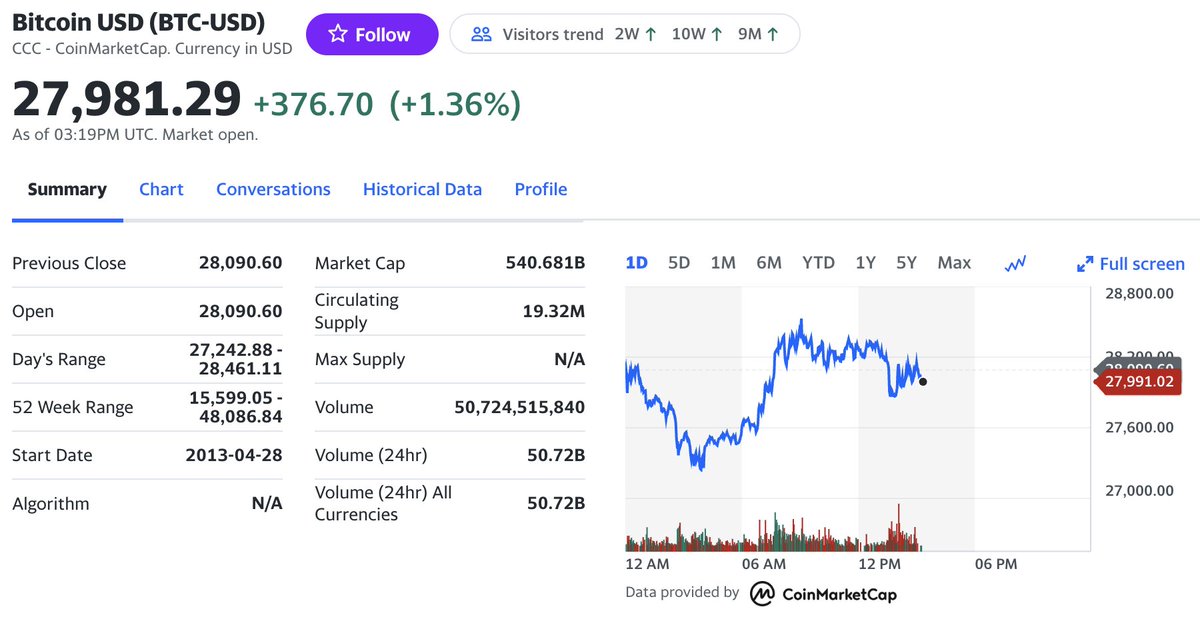Click the 06 AM time axis label
This screenshot has width=1200, height=617.
762,564
